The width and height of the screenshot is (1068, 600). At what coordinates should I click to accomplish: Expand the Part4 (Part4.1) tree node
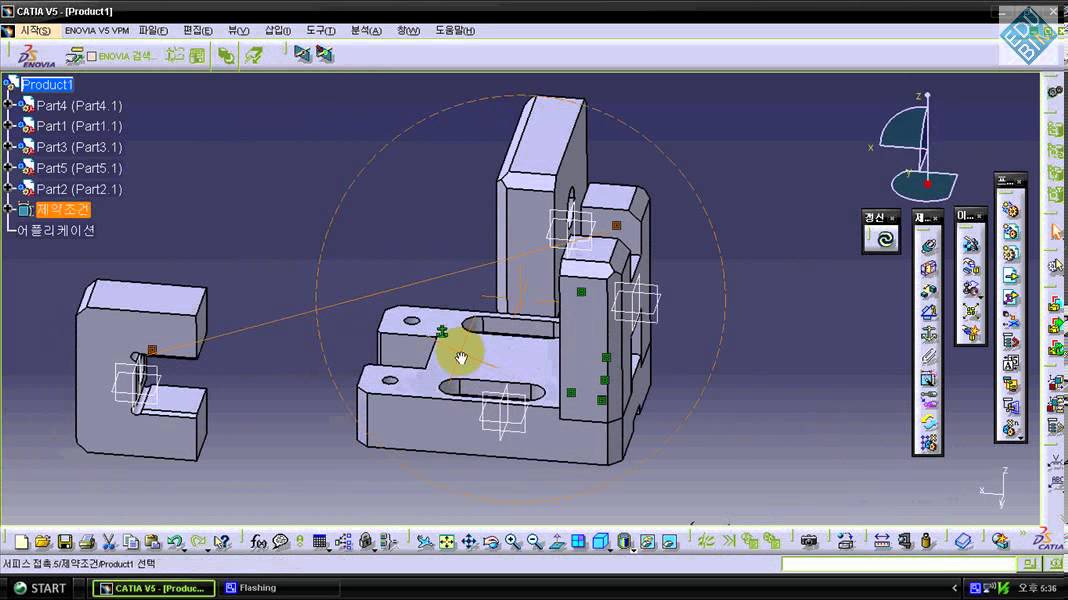point(8,104)
